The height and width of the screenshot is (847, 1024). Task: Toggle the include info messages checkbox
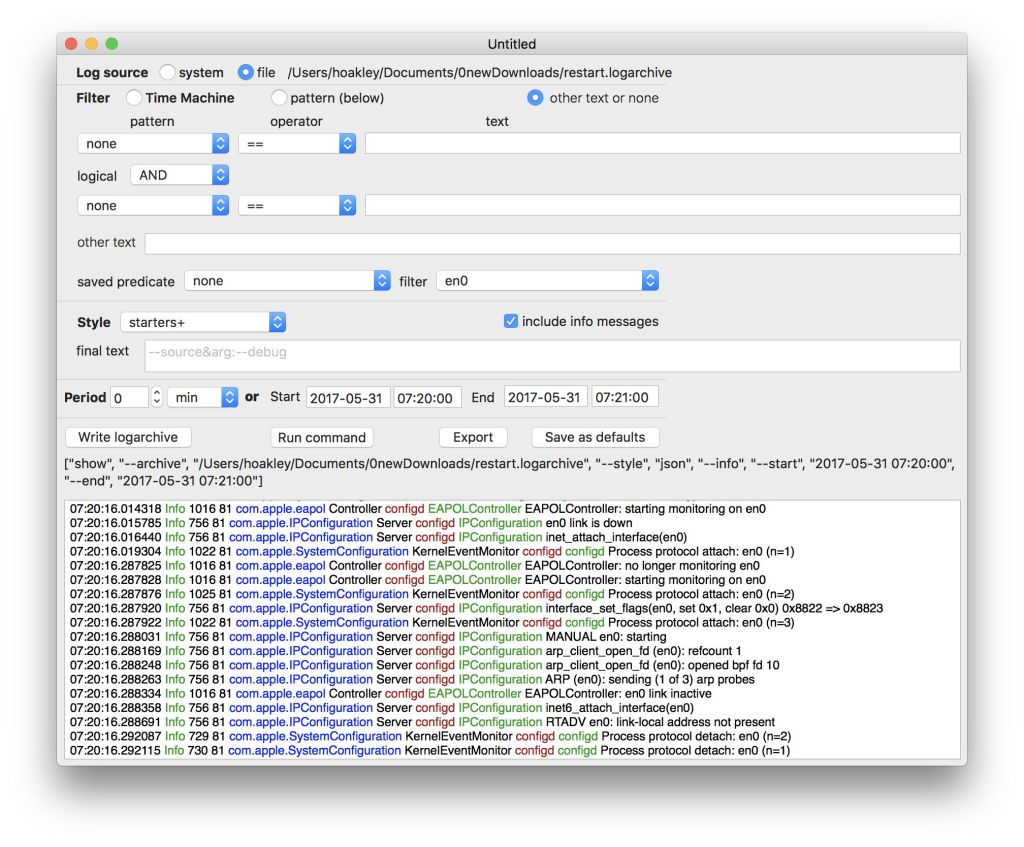click(511, 321)
